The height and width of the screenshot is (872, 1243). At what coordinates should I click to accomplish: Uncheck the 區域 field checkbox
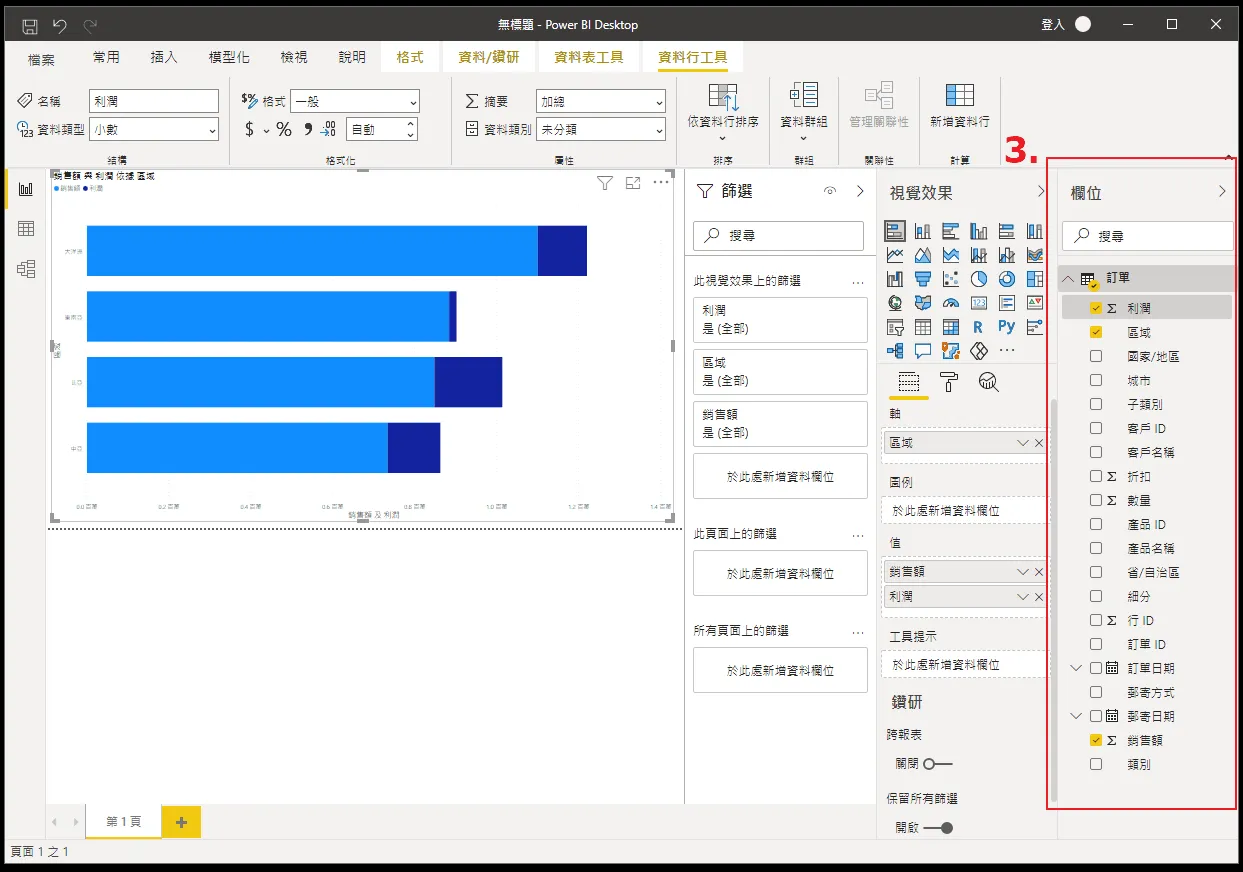pos(1096,332)
